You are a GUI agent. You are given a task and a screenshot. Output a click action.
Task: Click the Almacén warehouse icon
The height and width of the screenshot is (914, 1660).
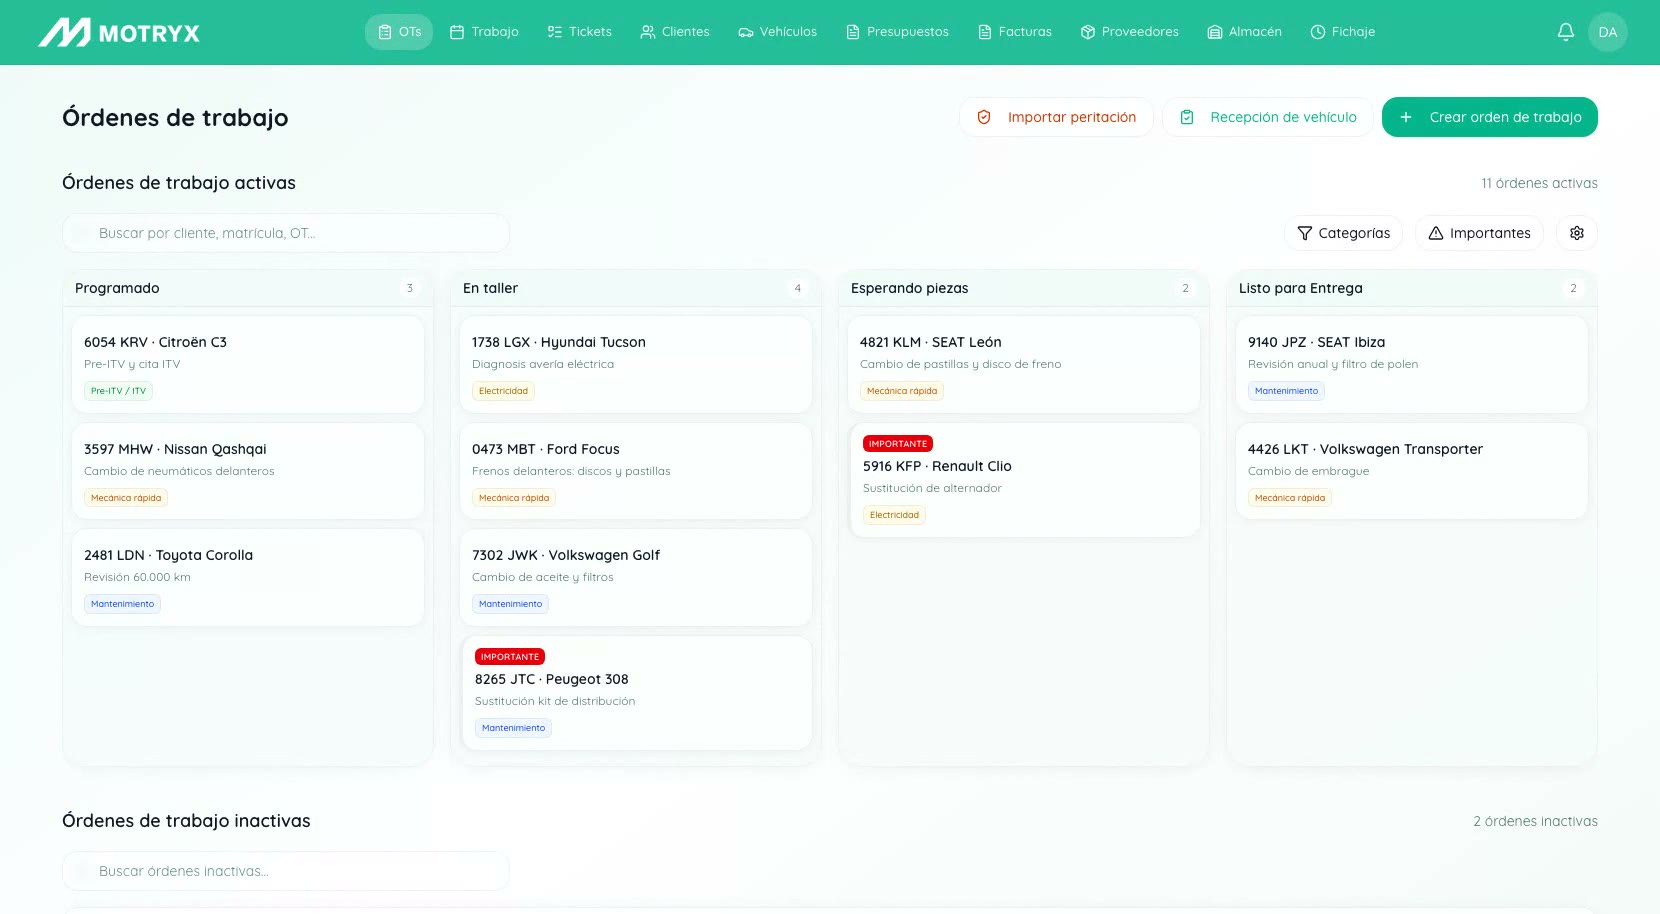pos(1215,32)
